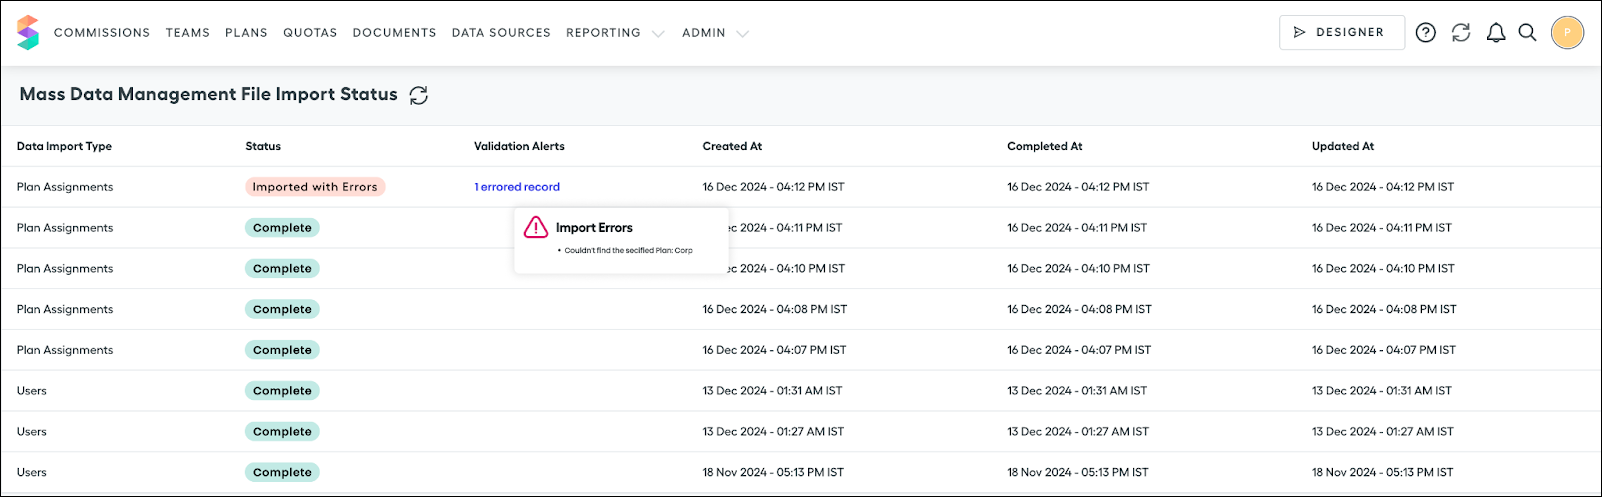
Task: Click Created At 13 Dec 2024 01:27 AM
Action: tap(773, 432)
